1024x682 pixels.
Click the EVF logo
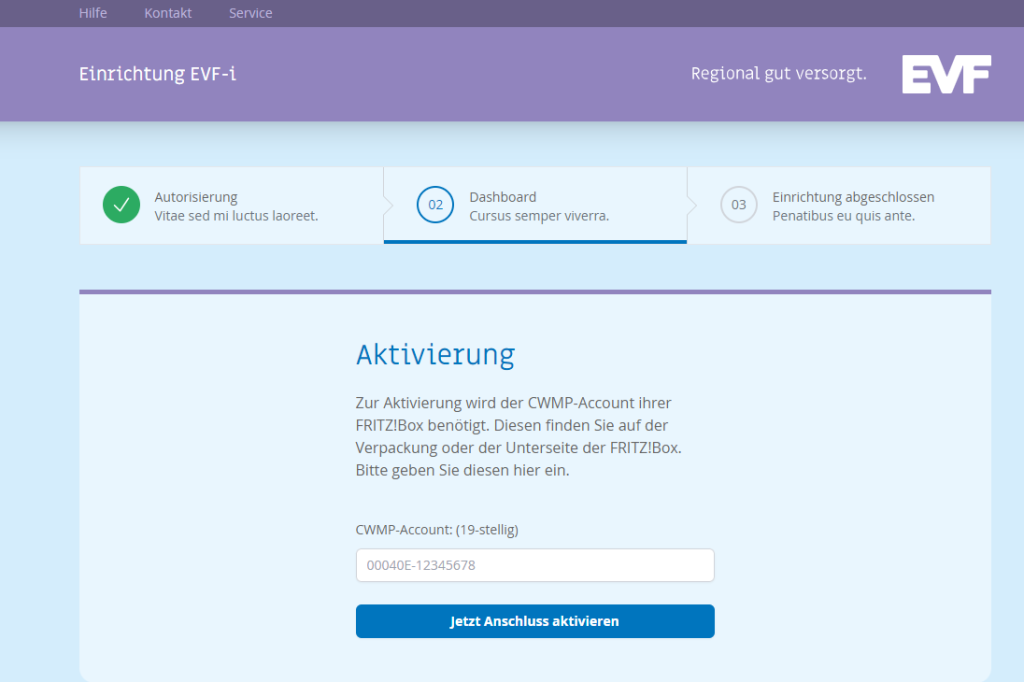click(945, 75)
